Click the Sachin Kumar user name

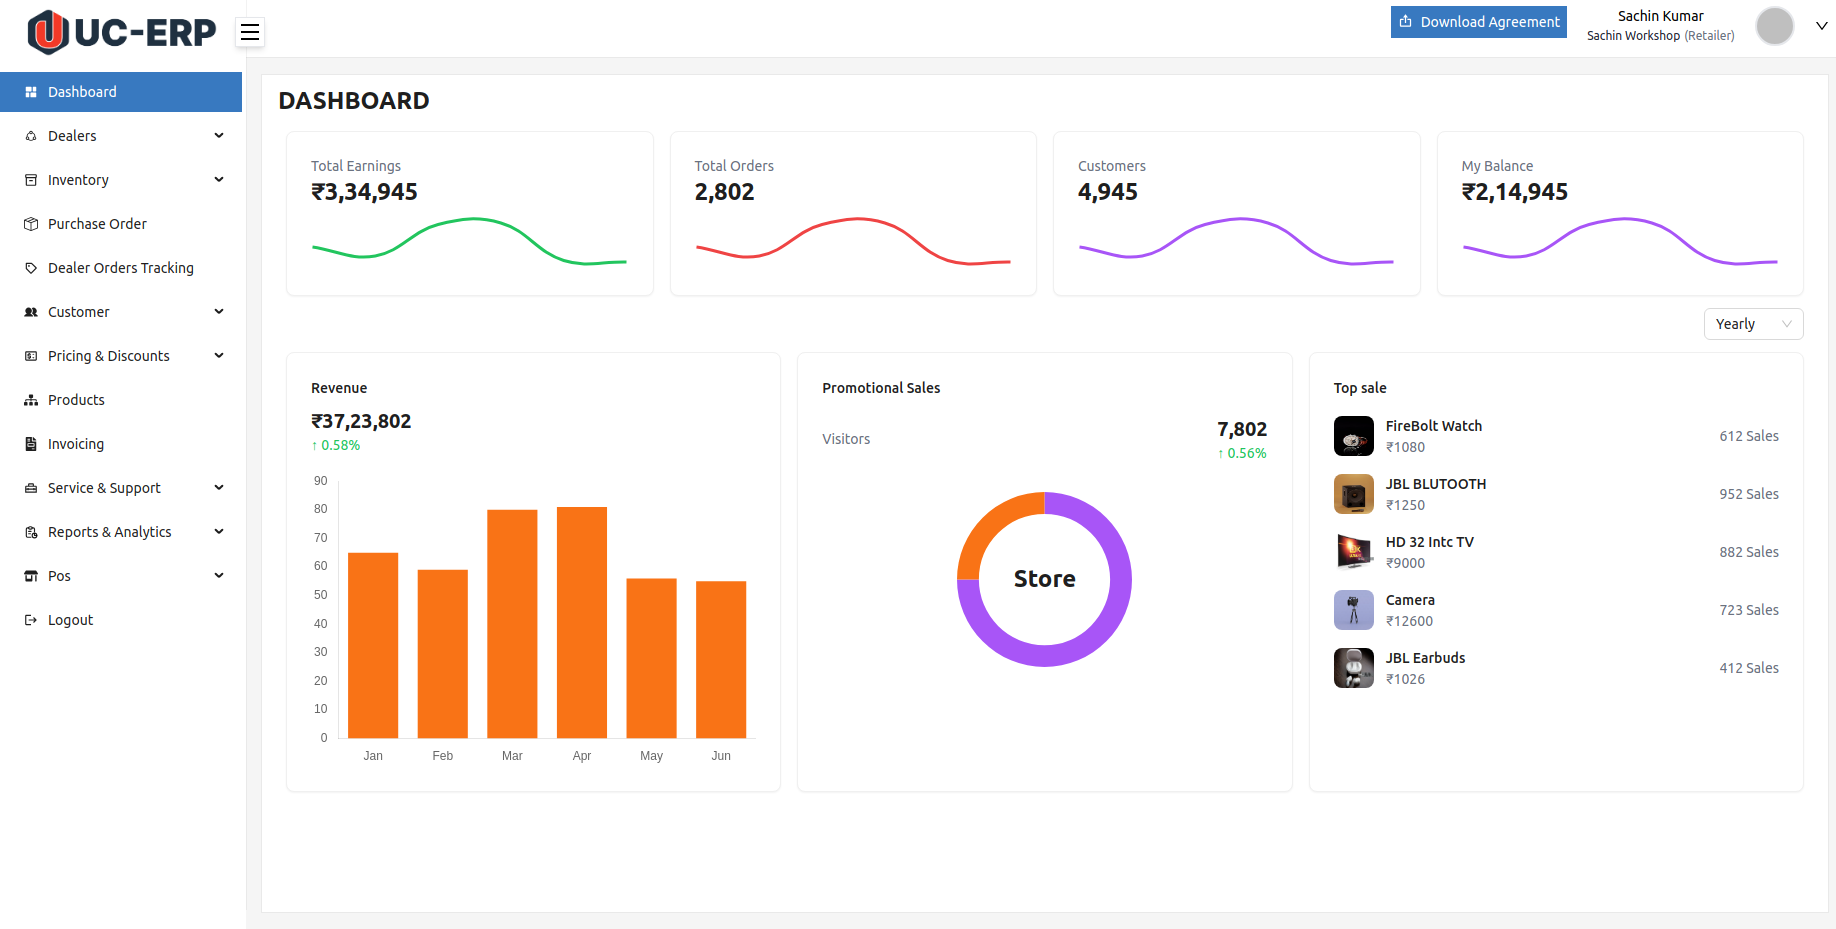pyautogui.click(x=1660, y=16)
